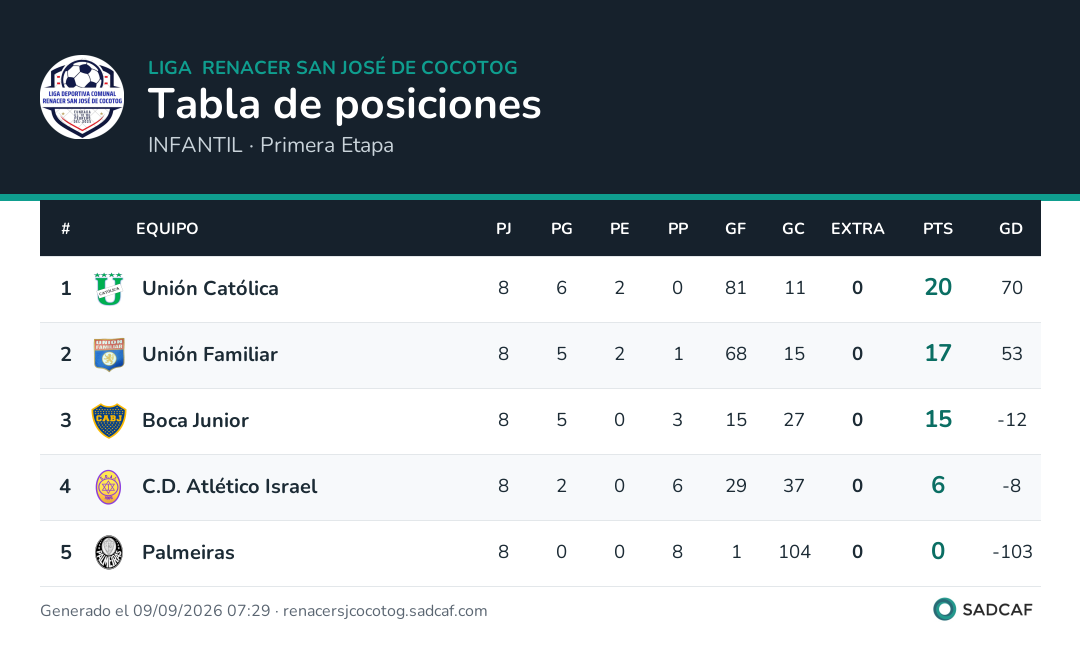1080x662 pixels.
Task: Select the GD column header
Action: 1011,229
